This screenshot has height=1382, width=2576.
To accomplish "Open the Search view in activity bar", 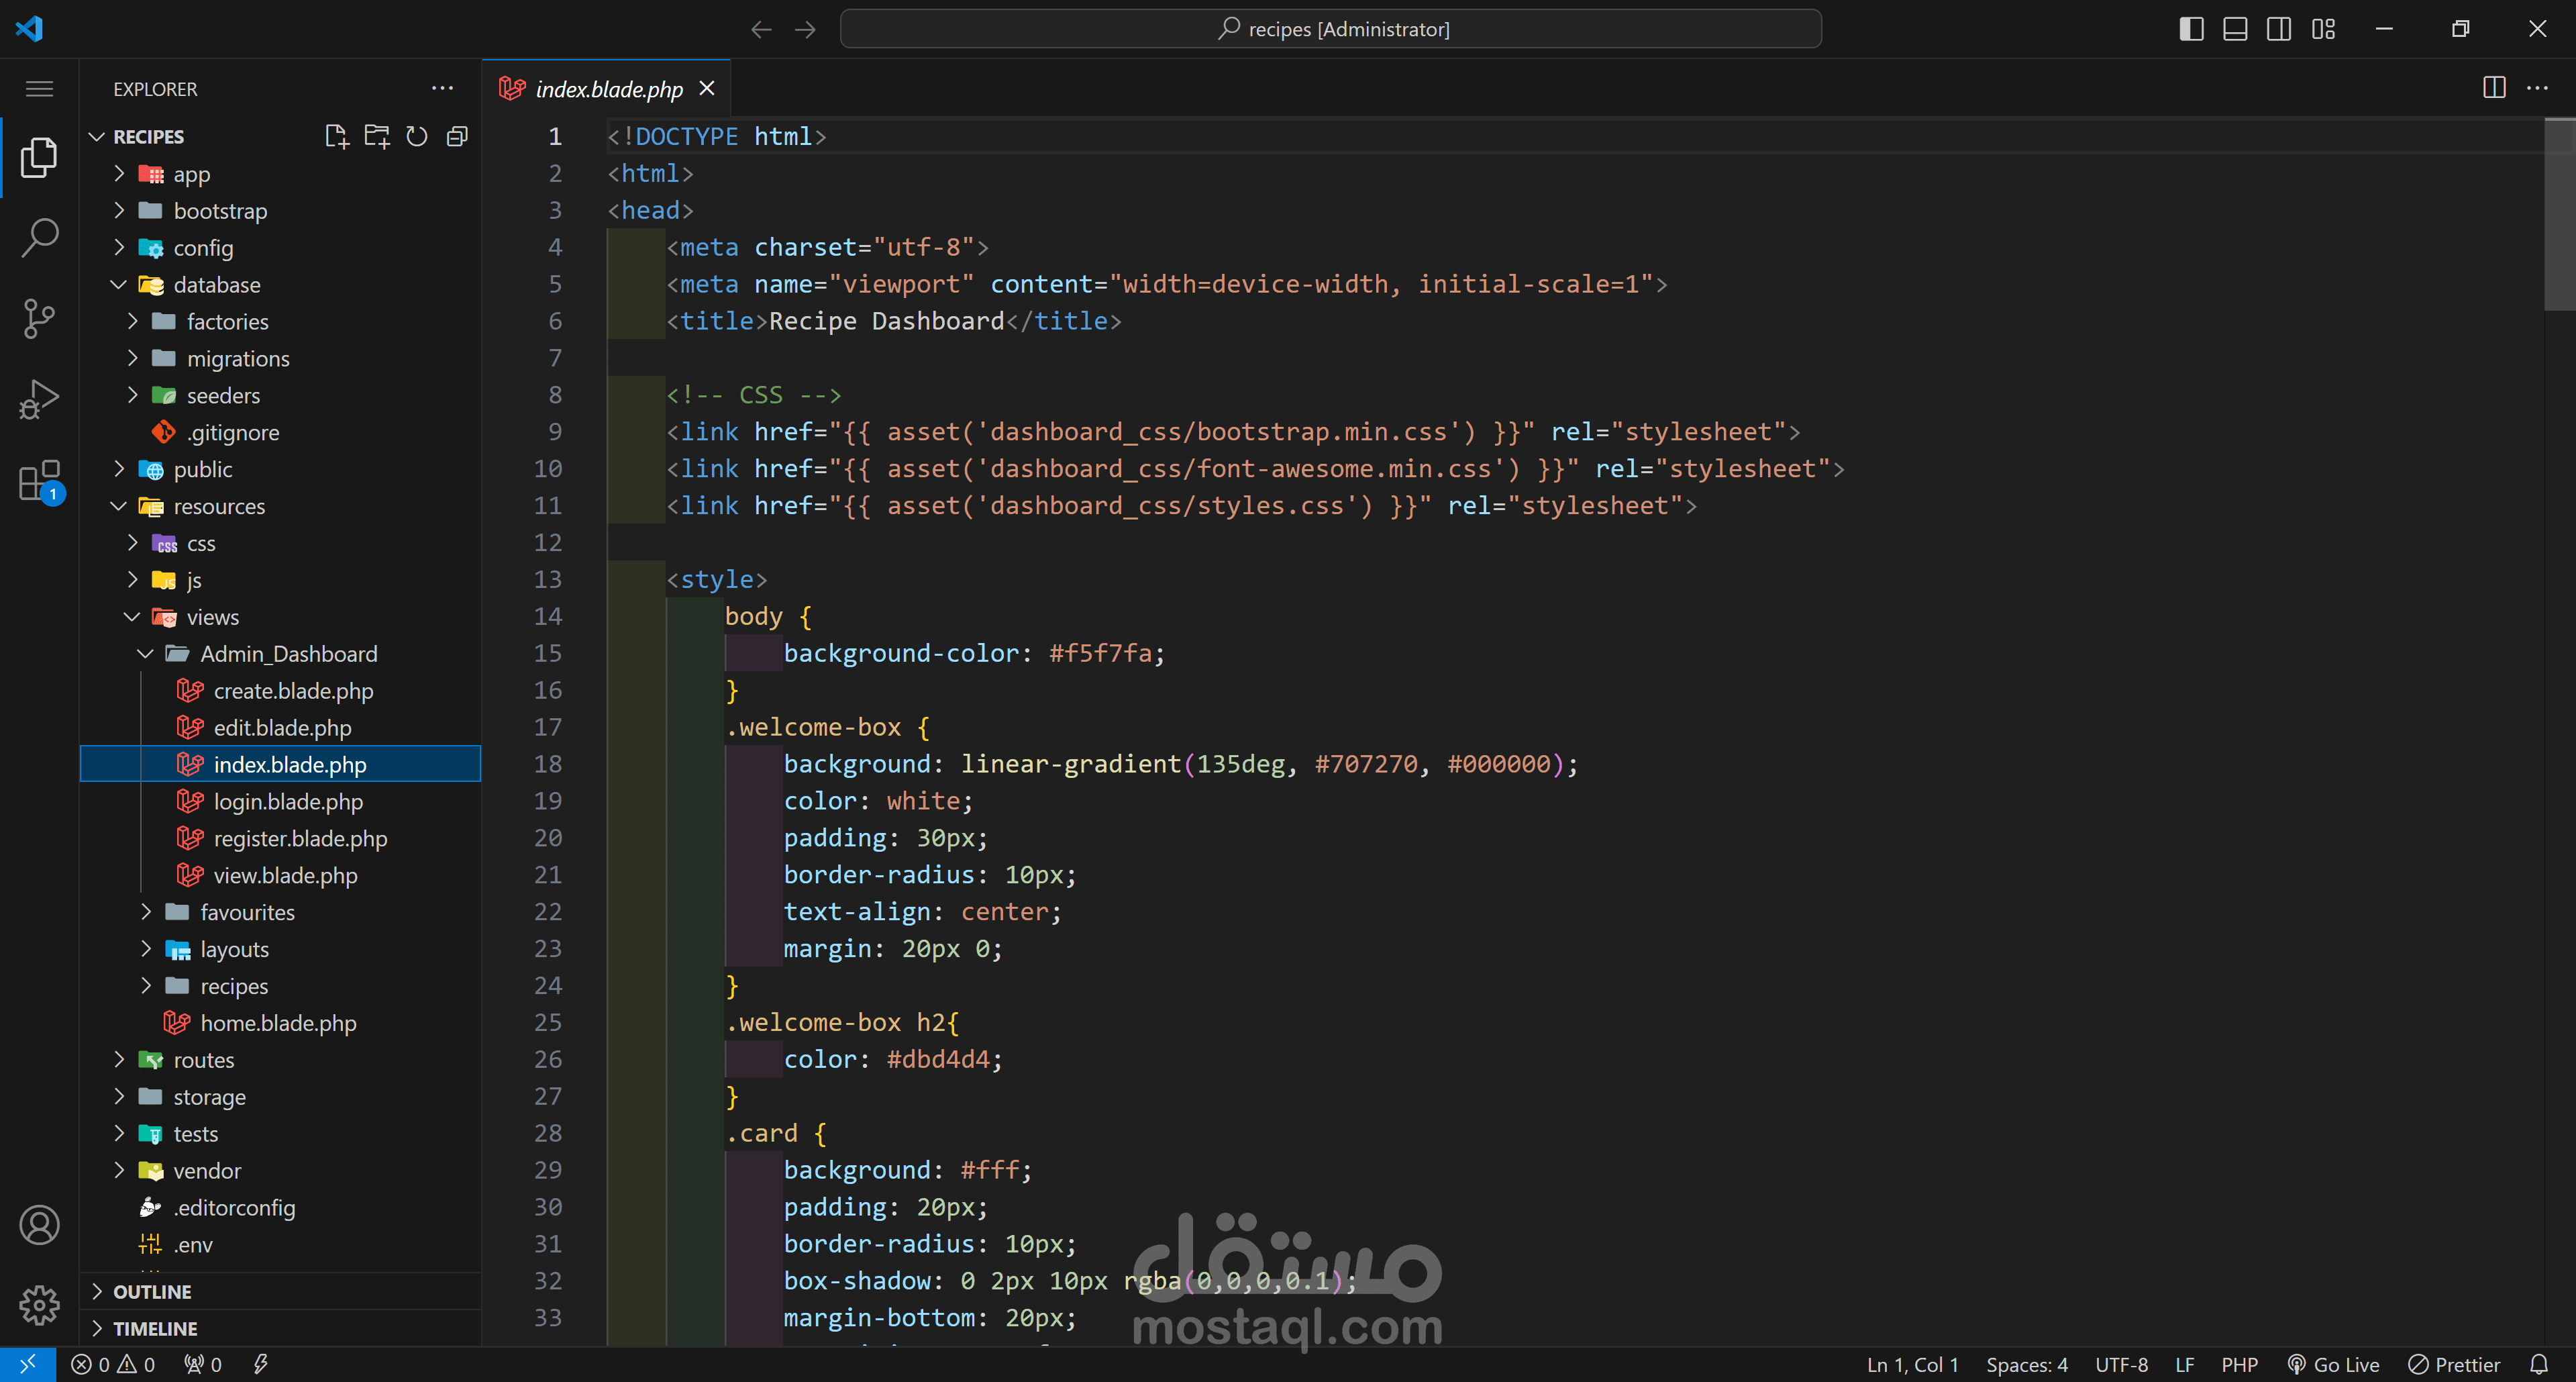I will click(39, 238).
